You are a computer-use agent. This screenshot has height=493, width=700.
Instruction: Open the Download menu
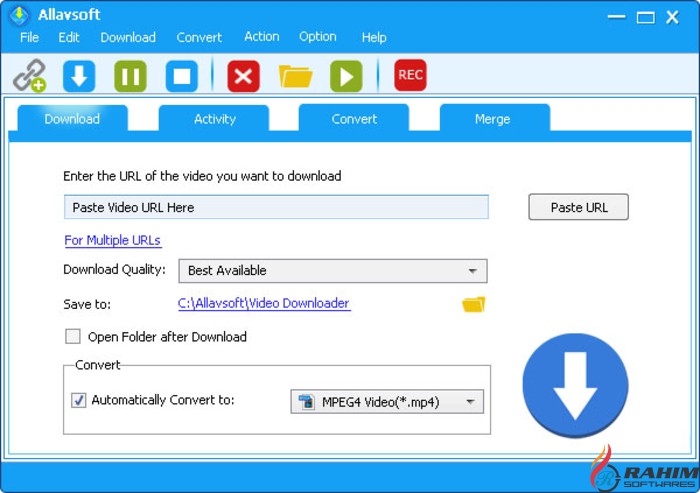click(x=128, y=37)
